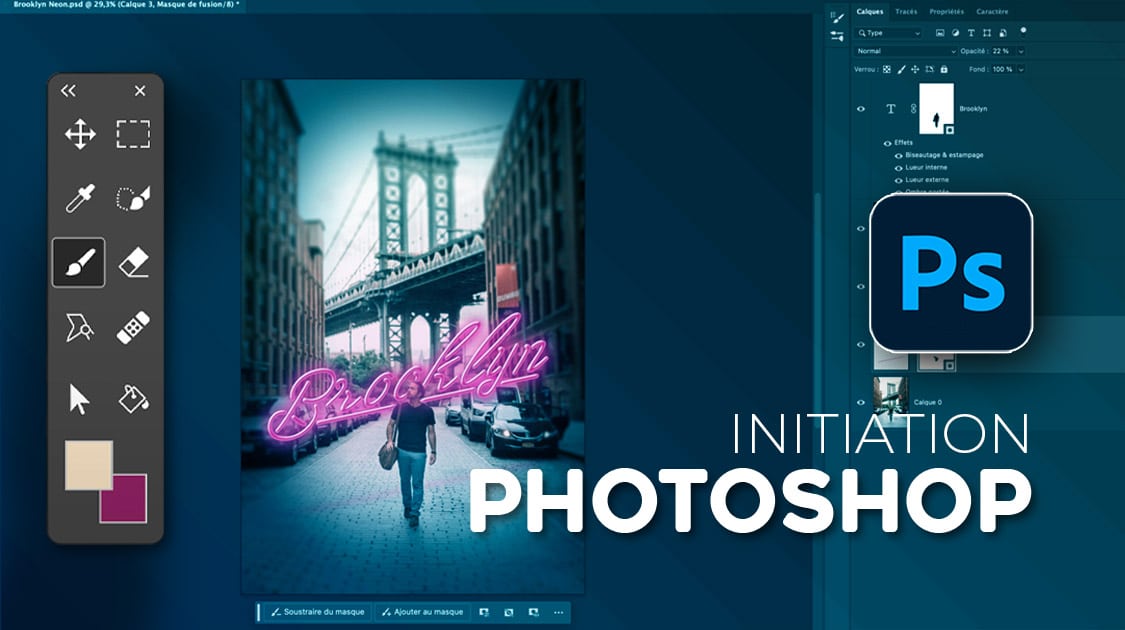This screenshot has width=1125, height=630.
Task: Hide the Brooklyn text layer
Action: tap(861, 109)
